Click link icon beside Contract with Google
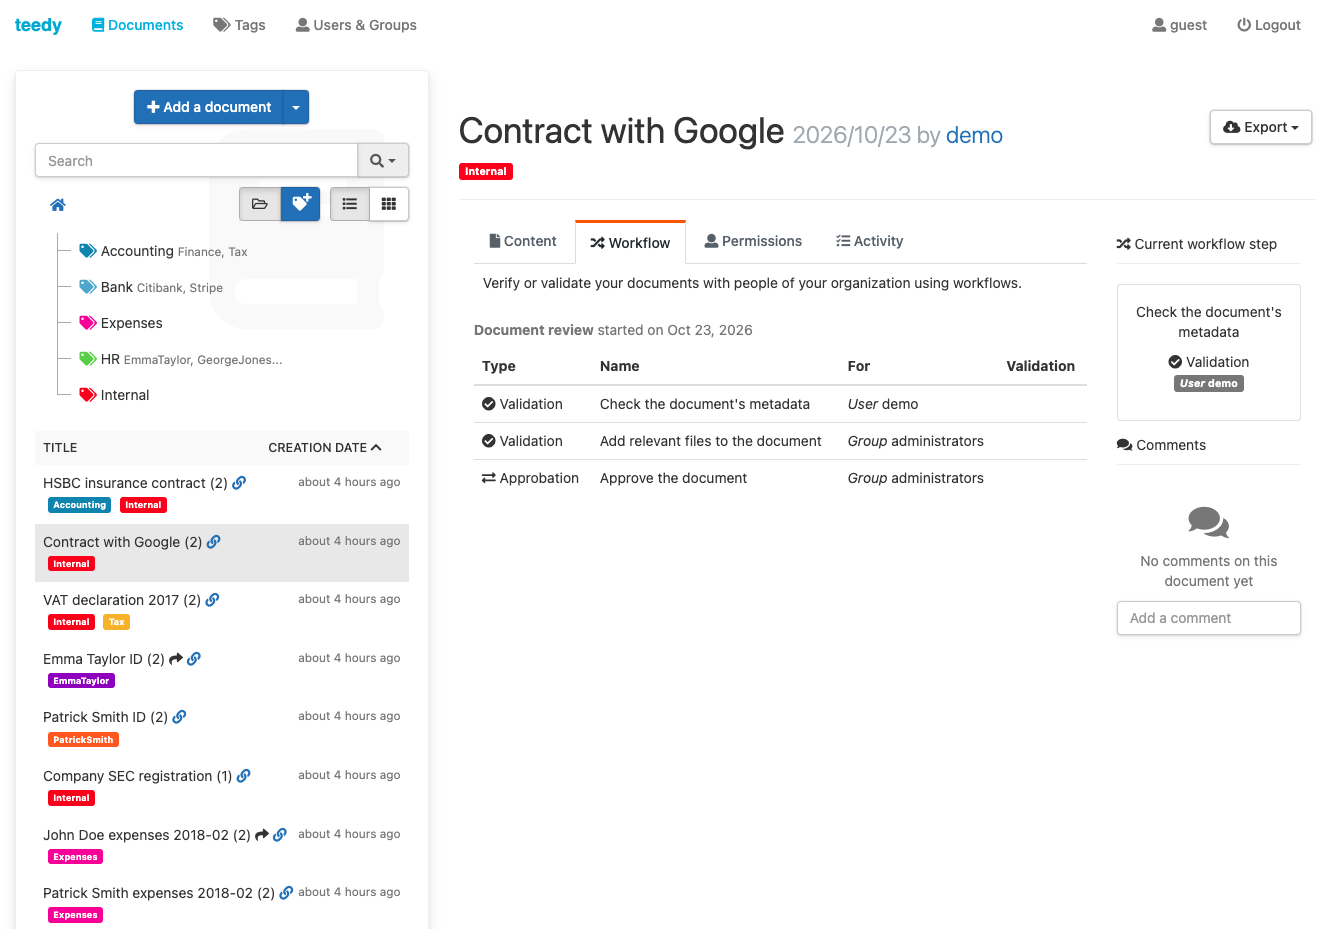Screen dimensions: 1331x929 click(x=214, y=542)
